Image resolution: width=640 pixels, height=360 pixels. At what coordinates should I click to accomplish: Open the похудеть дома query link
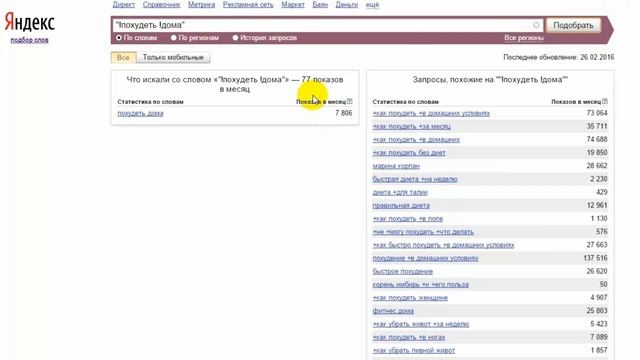140,113
